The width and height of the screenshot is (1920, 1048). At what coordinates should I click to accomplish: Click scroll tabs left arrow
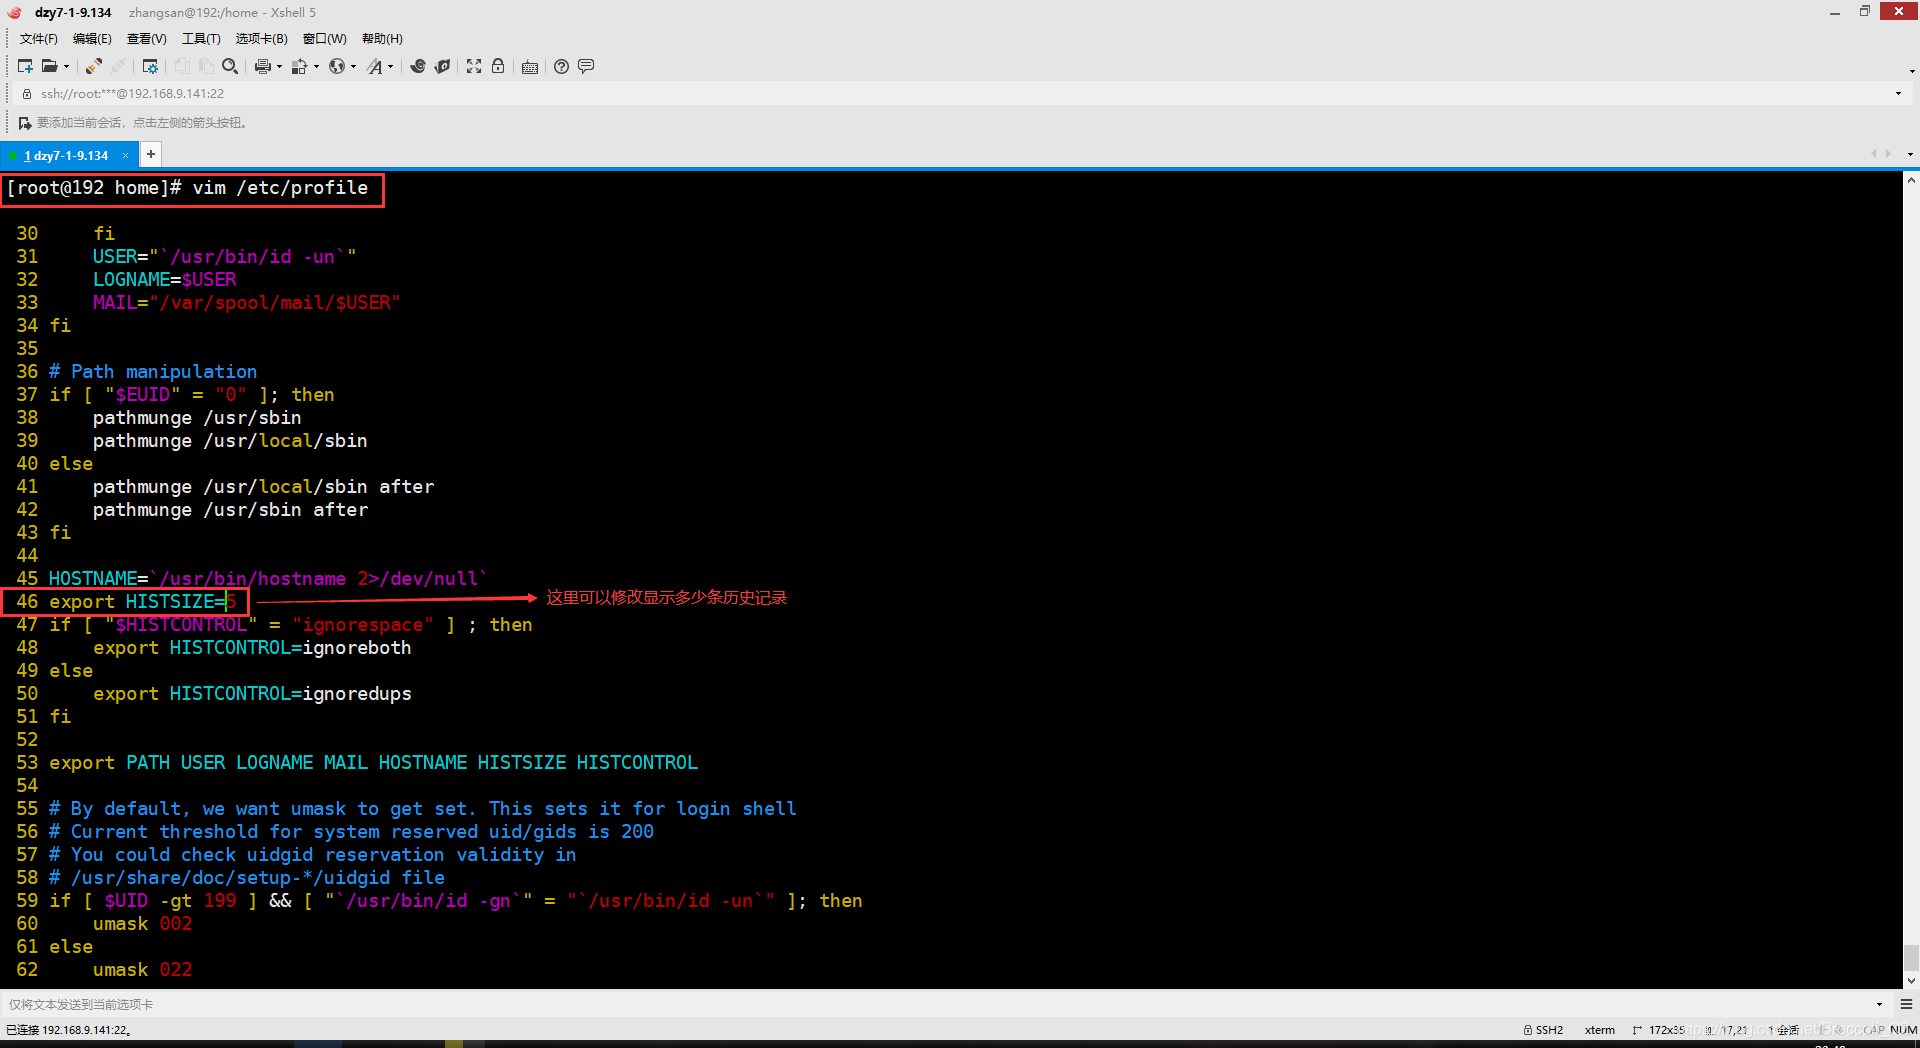(1873, 154)
